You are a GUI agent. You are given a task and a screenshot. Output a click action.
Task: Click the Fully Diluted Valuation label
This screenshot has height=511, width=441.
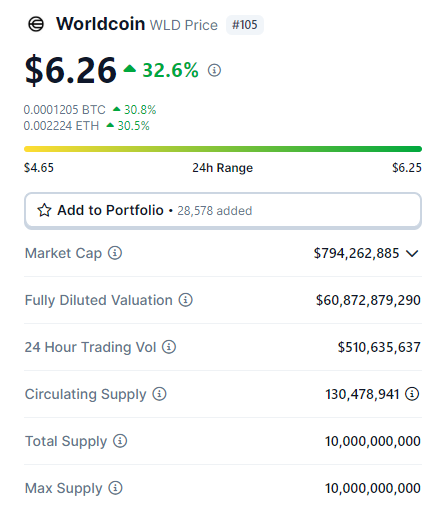coord(99,300)
